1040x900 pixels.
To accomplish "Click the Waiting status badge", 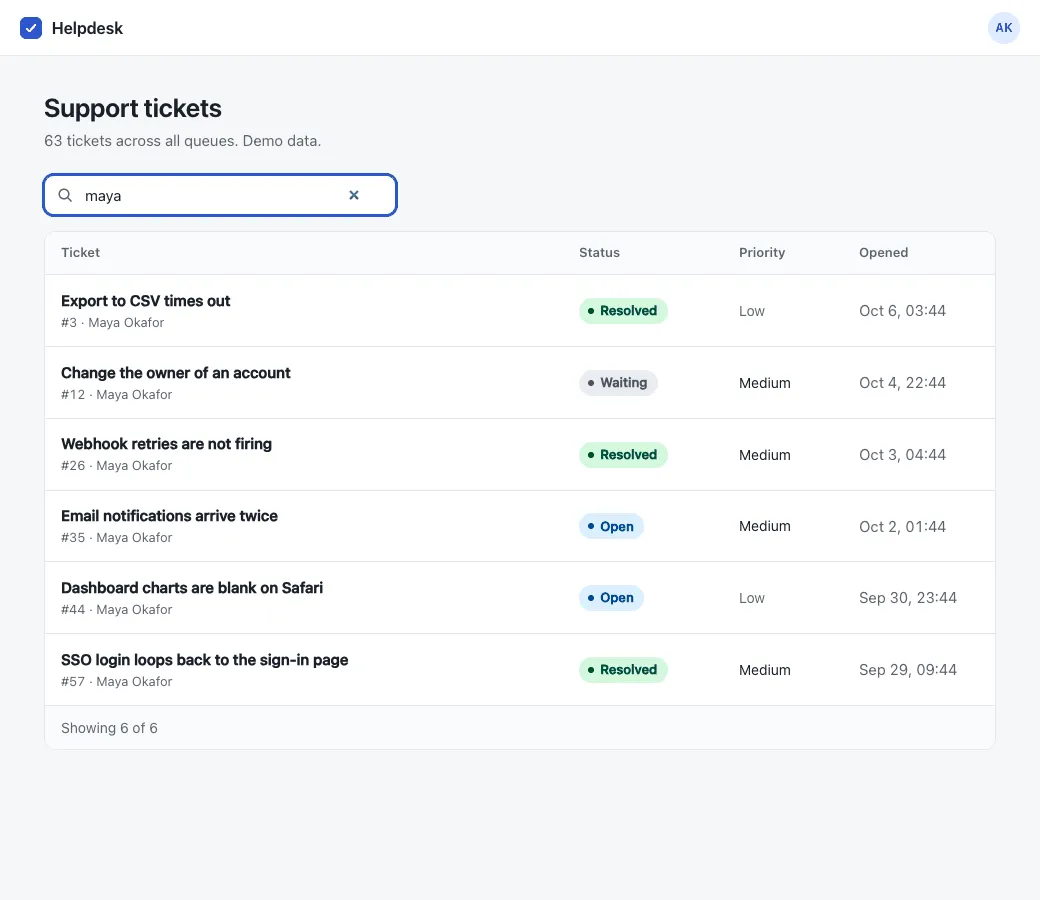I will 618,383.
